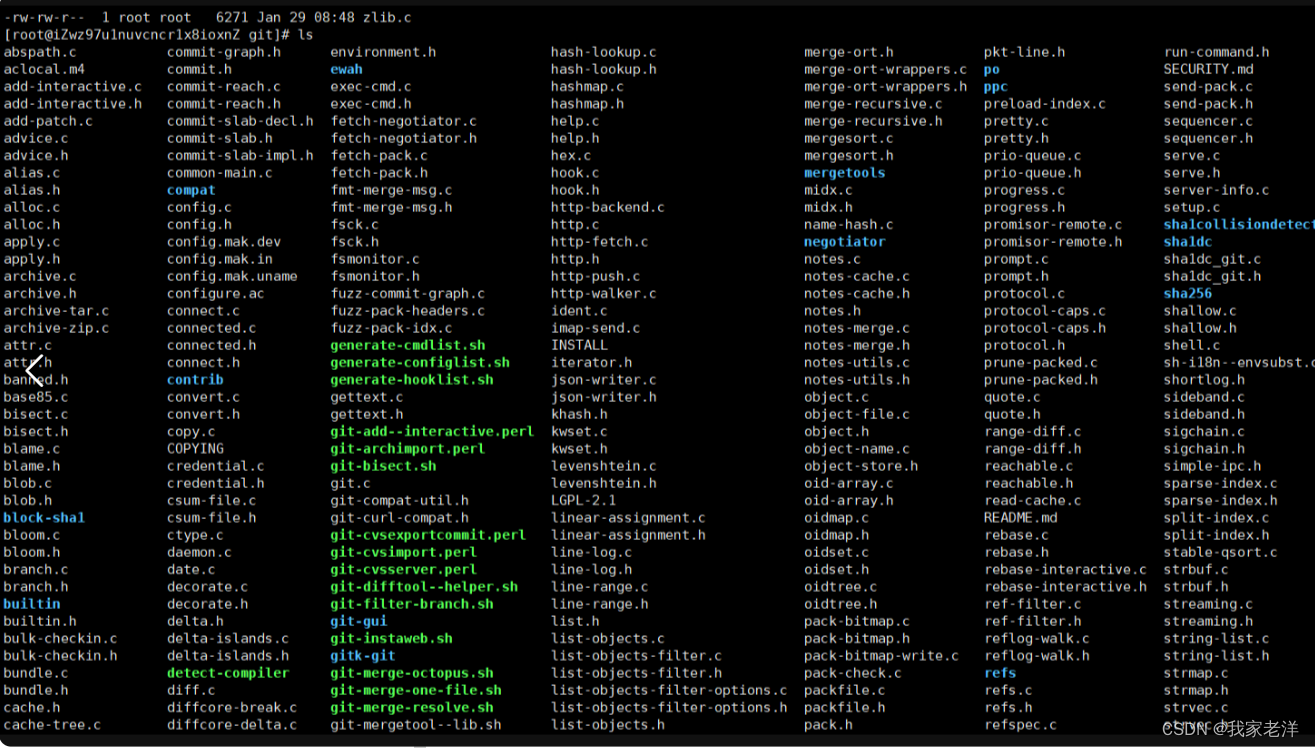This screenshot has width=1315, height=748.
Task: Select git-merge-one-file.sh
Action: (416, 690)
